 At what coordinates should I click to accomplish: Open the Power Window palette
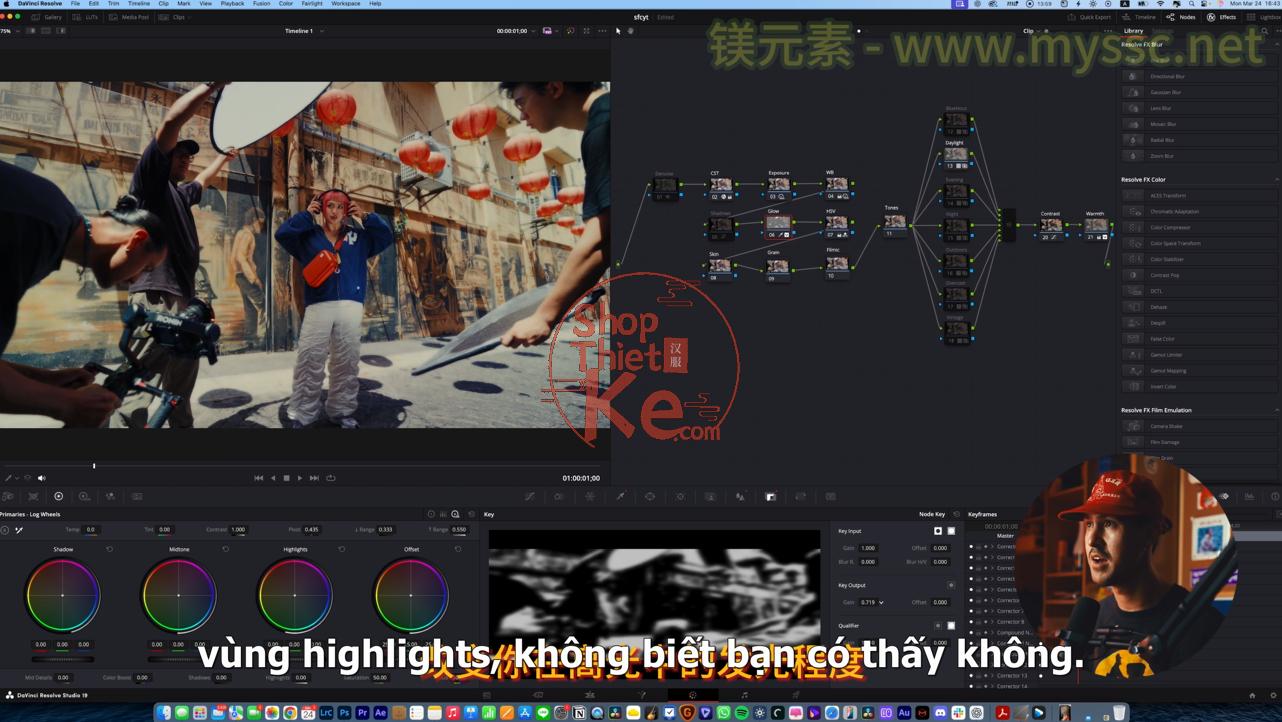[x=650, y=496]
